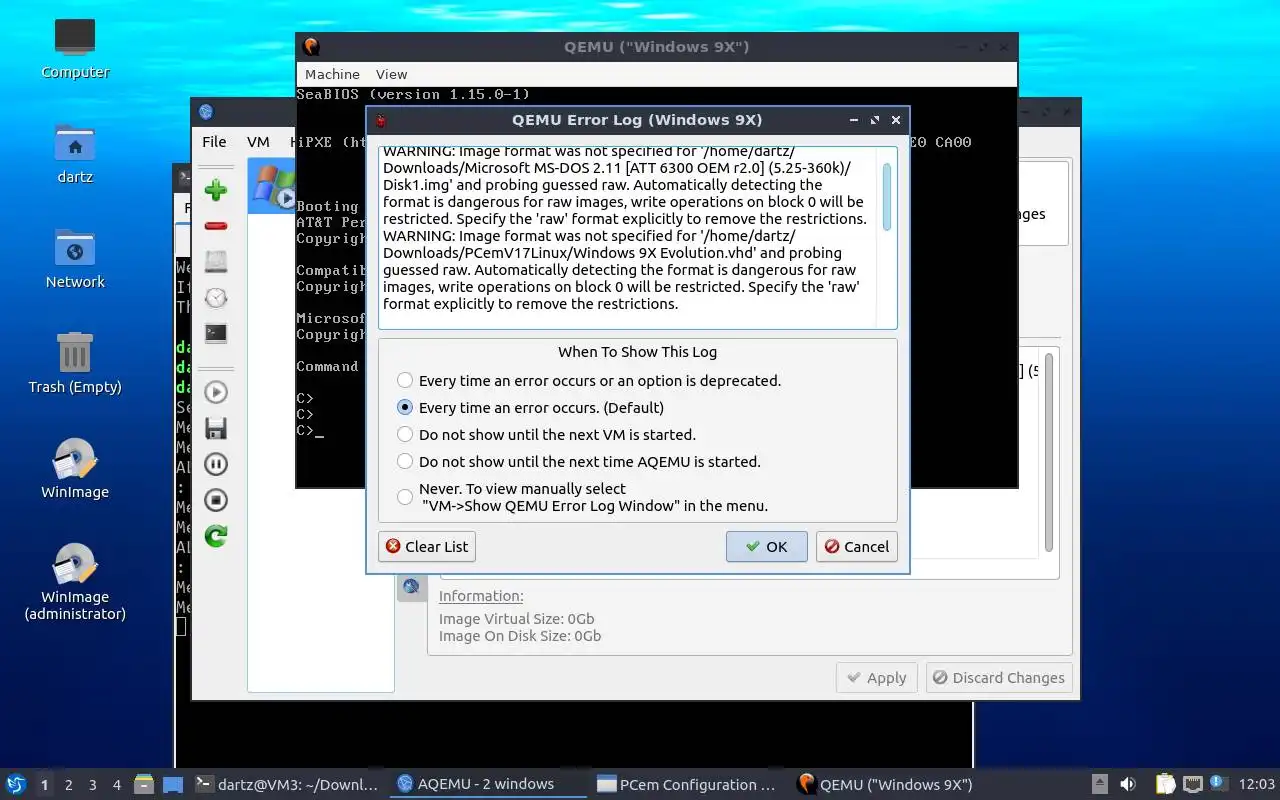The width and height of the screenshot is (1280, 800).
Task: Click the floppy save-state icon in AQEMU toolbar
Action: 216,428
